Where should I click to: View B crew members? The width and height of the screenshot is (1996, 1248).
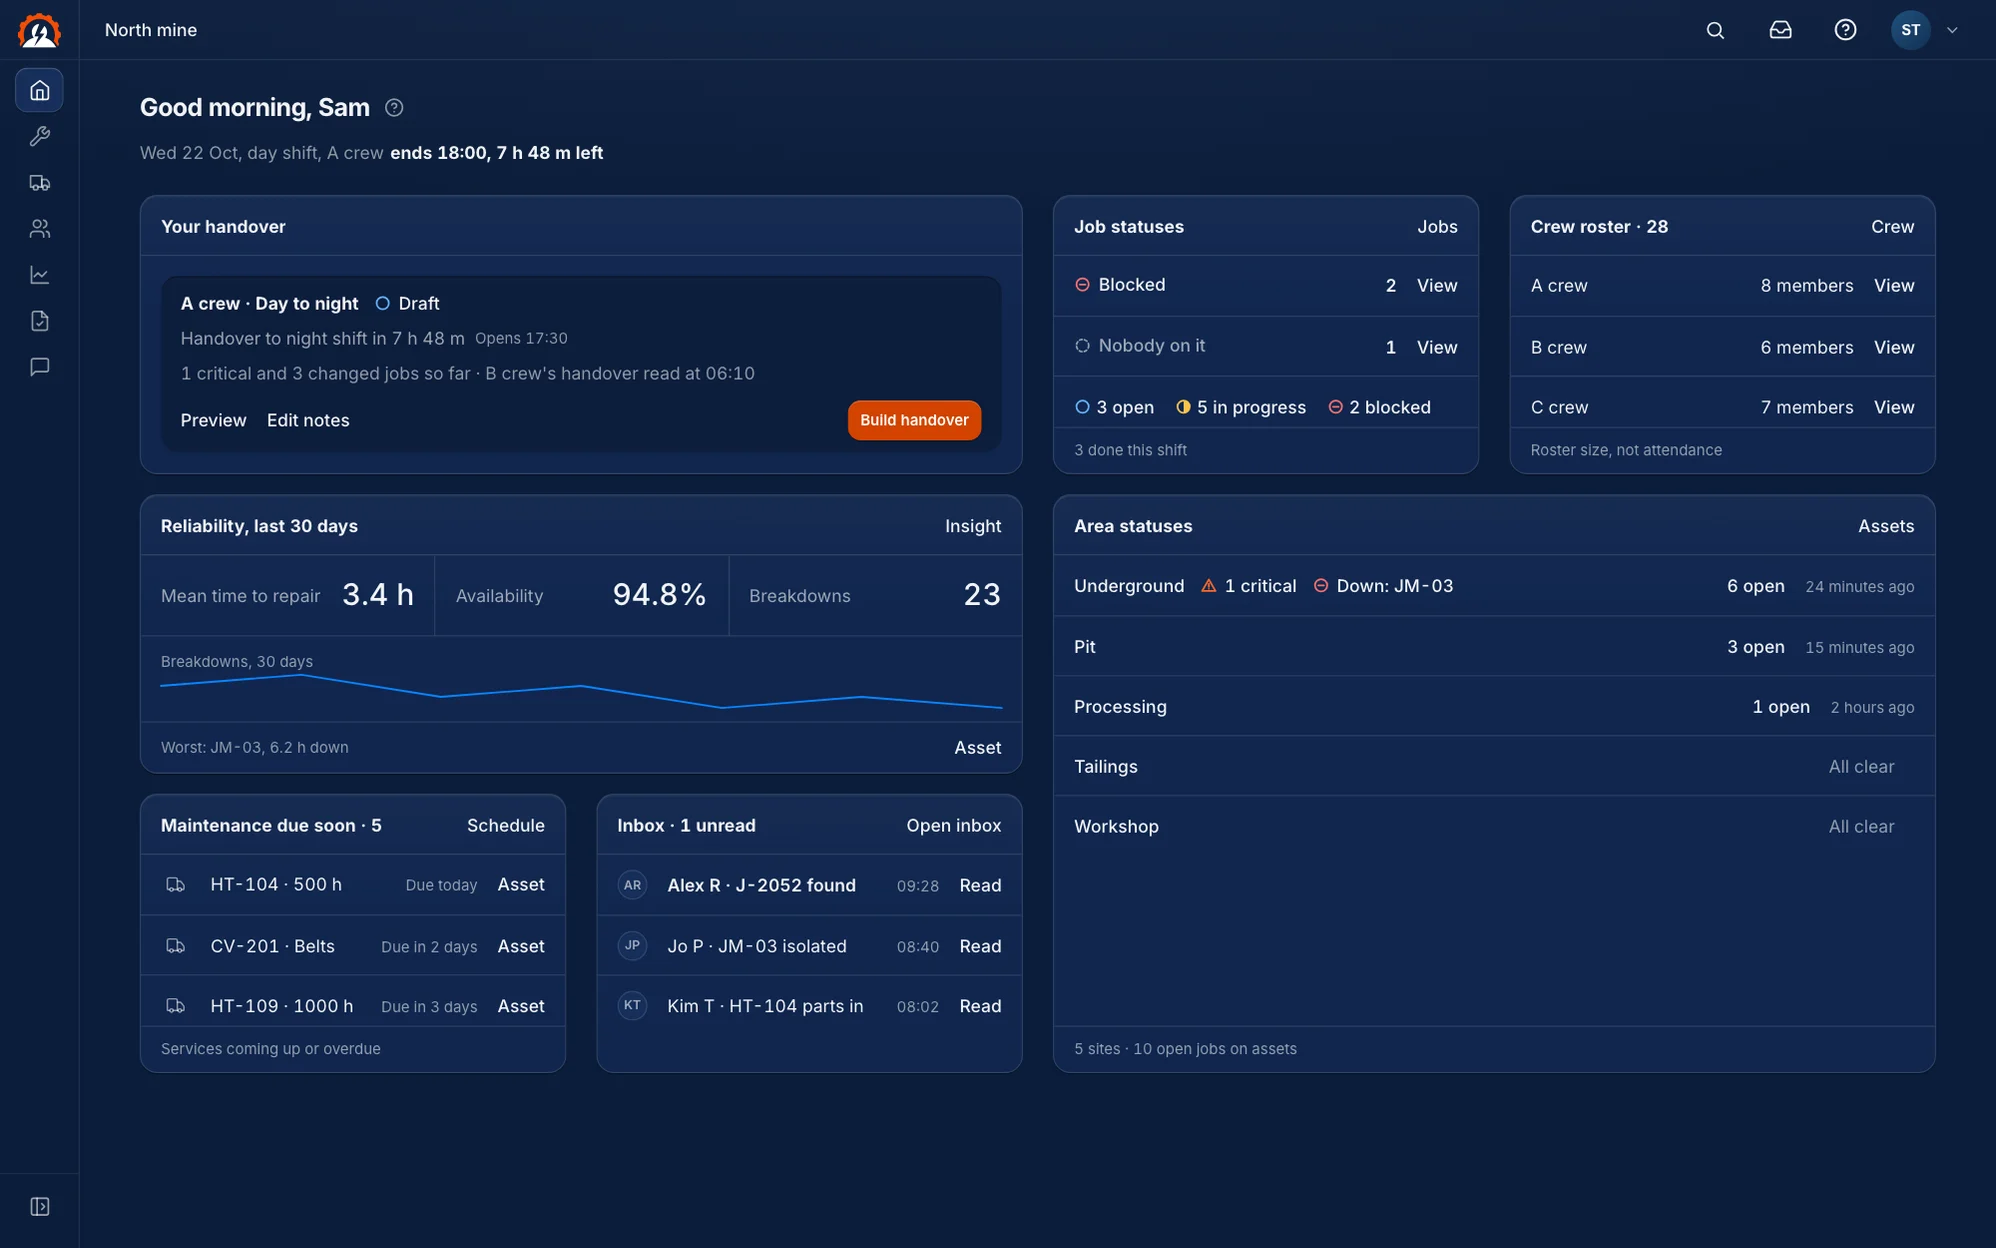point(1894,347)
